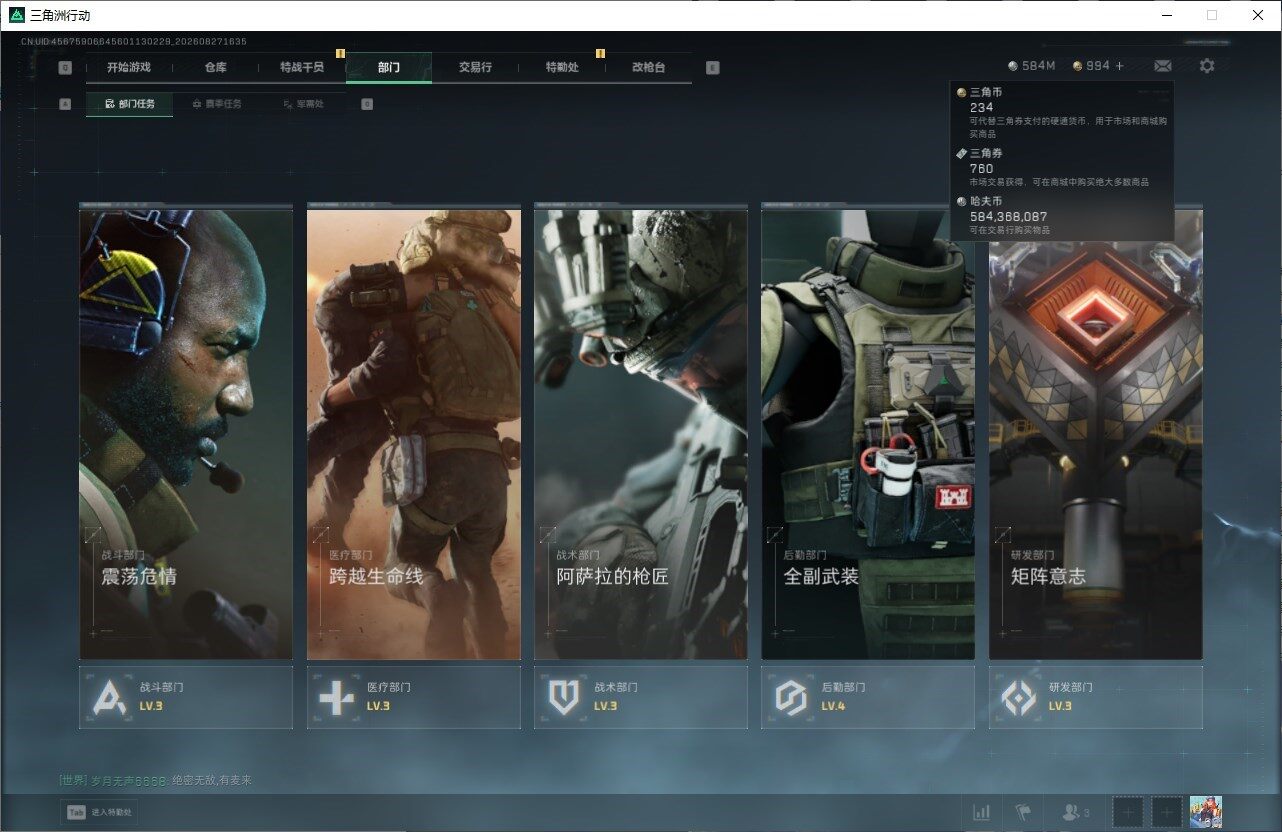Click the CN UID text at top
Viewport: 1282px width, 832px height.
[134, 42]
